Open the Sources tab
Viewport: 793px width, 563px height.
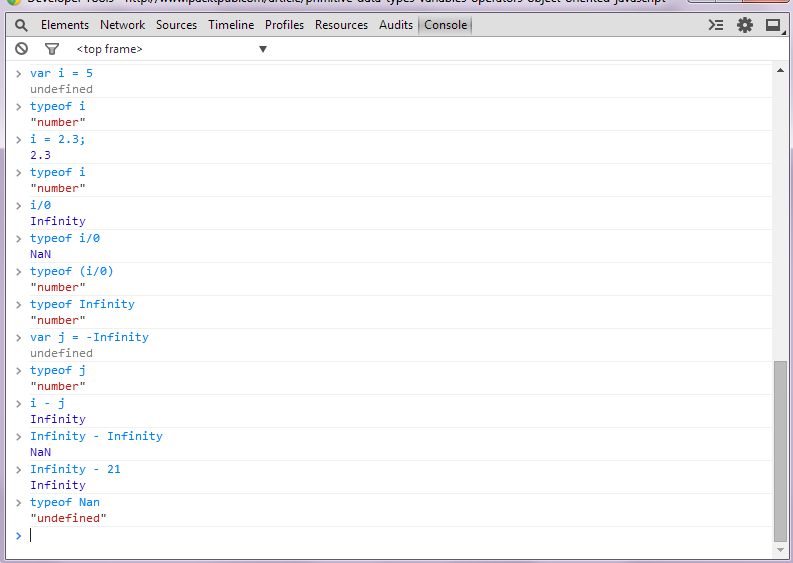pos(176,25)
